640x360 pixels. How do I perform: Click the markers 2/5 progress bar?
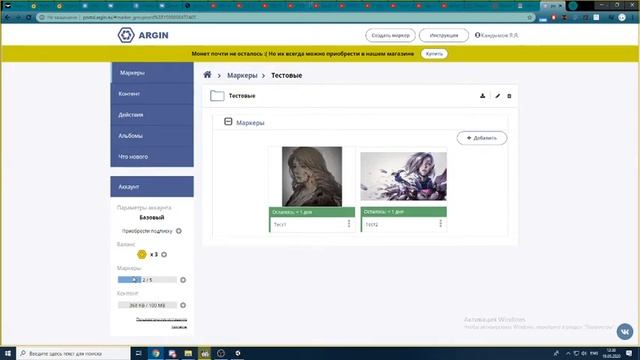(147, 280)
